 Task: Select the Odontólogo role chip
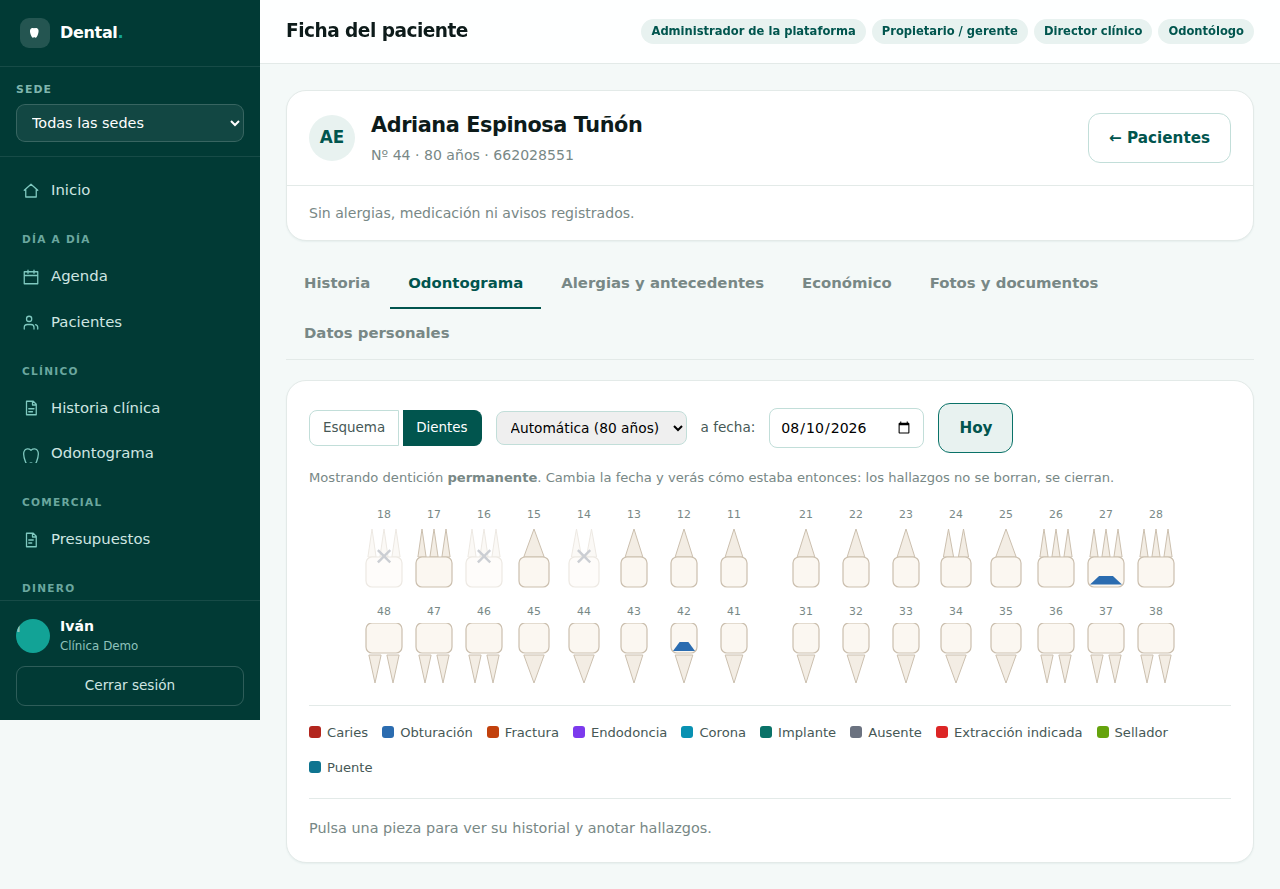pos(1206,31)
